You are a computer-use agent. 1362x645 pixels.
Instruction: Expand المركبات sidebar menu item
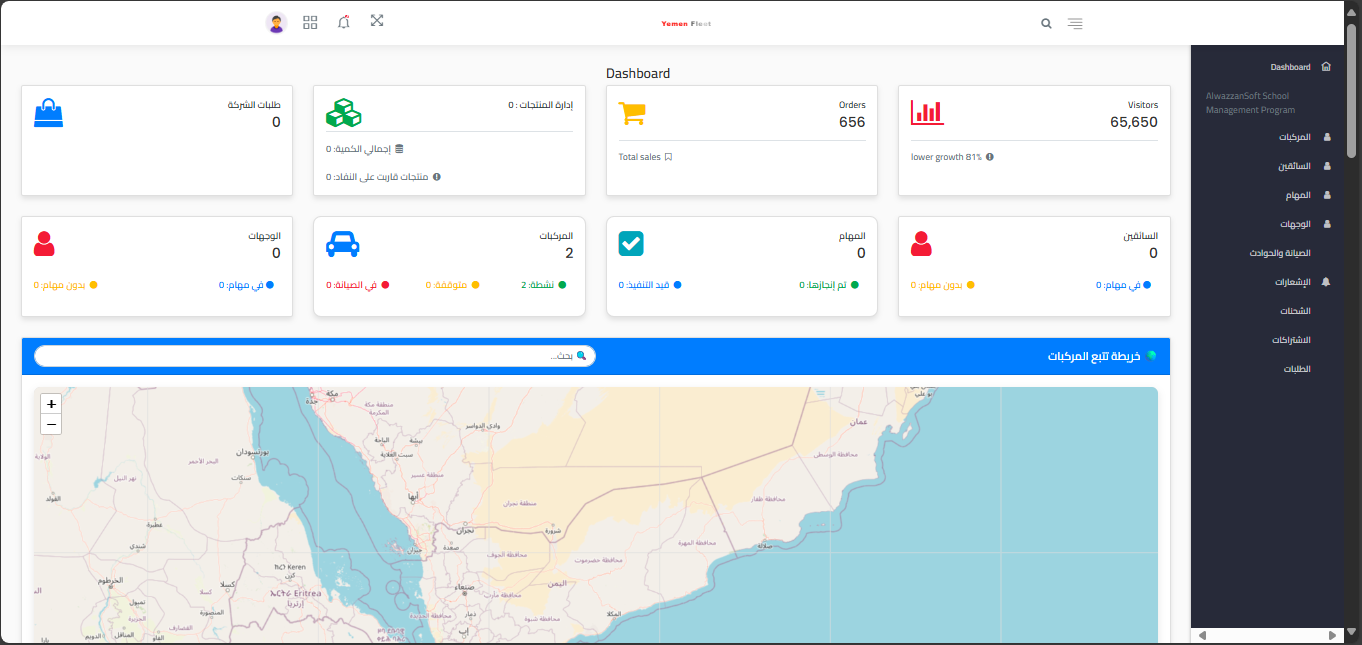click(x=1294, y=137)
